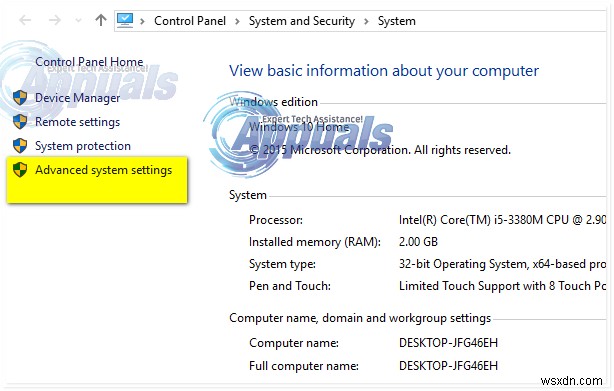Click the computer icon in address bar

tap(125, 20)
